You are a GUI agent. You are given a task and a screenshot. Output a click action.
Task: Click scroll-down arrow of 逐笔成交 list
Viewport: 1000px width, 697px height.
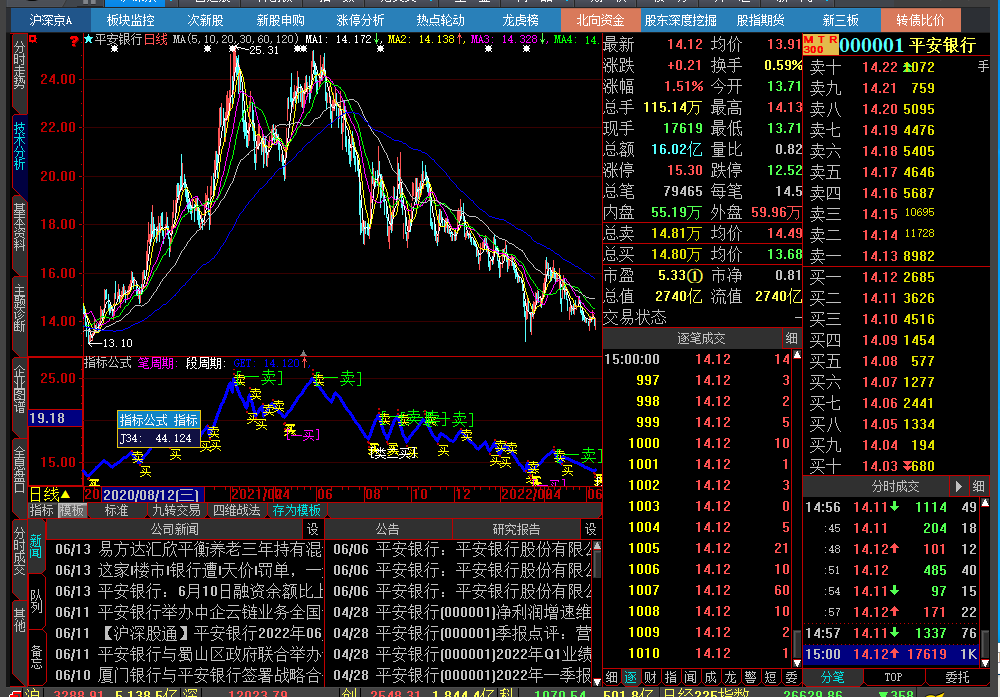click(x=797, y=662)
